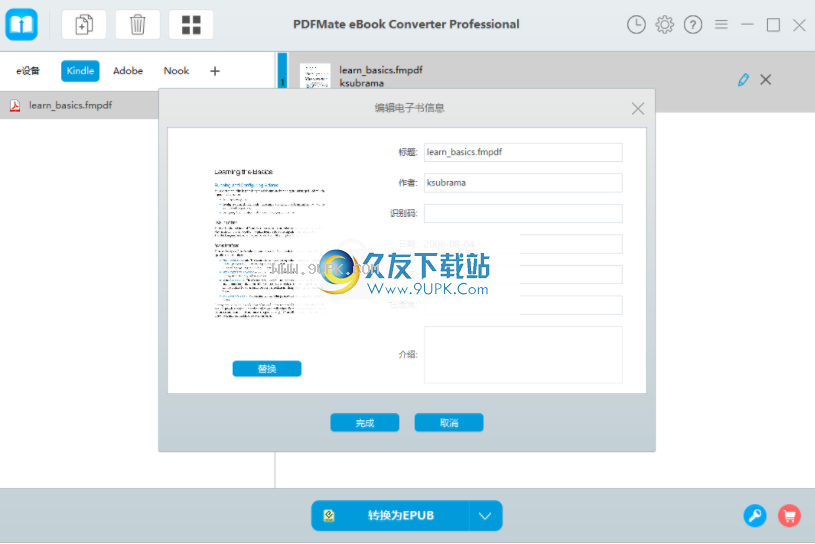Open settings gear icon
The width and height of the screenshot is (815, 544).
(x=664, y=24)
